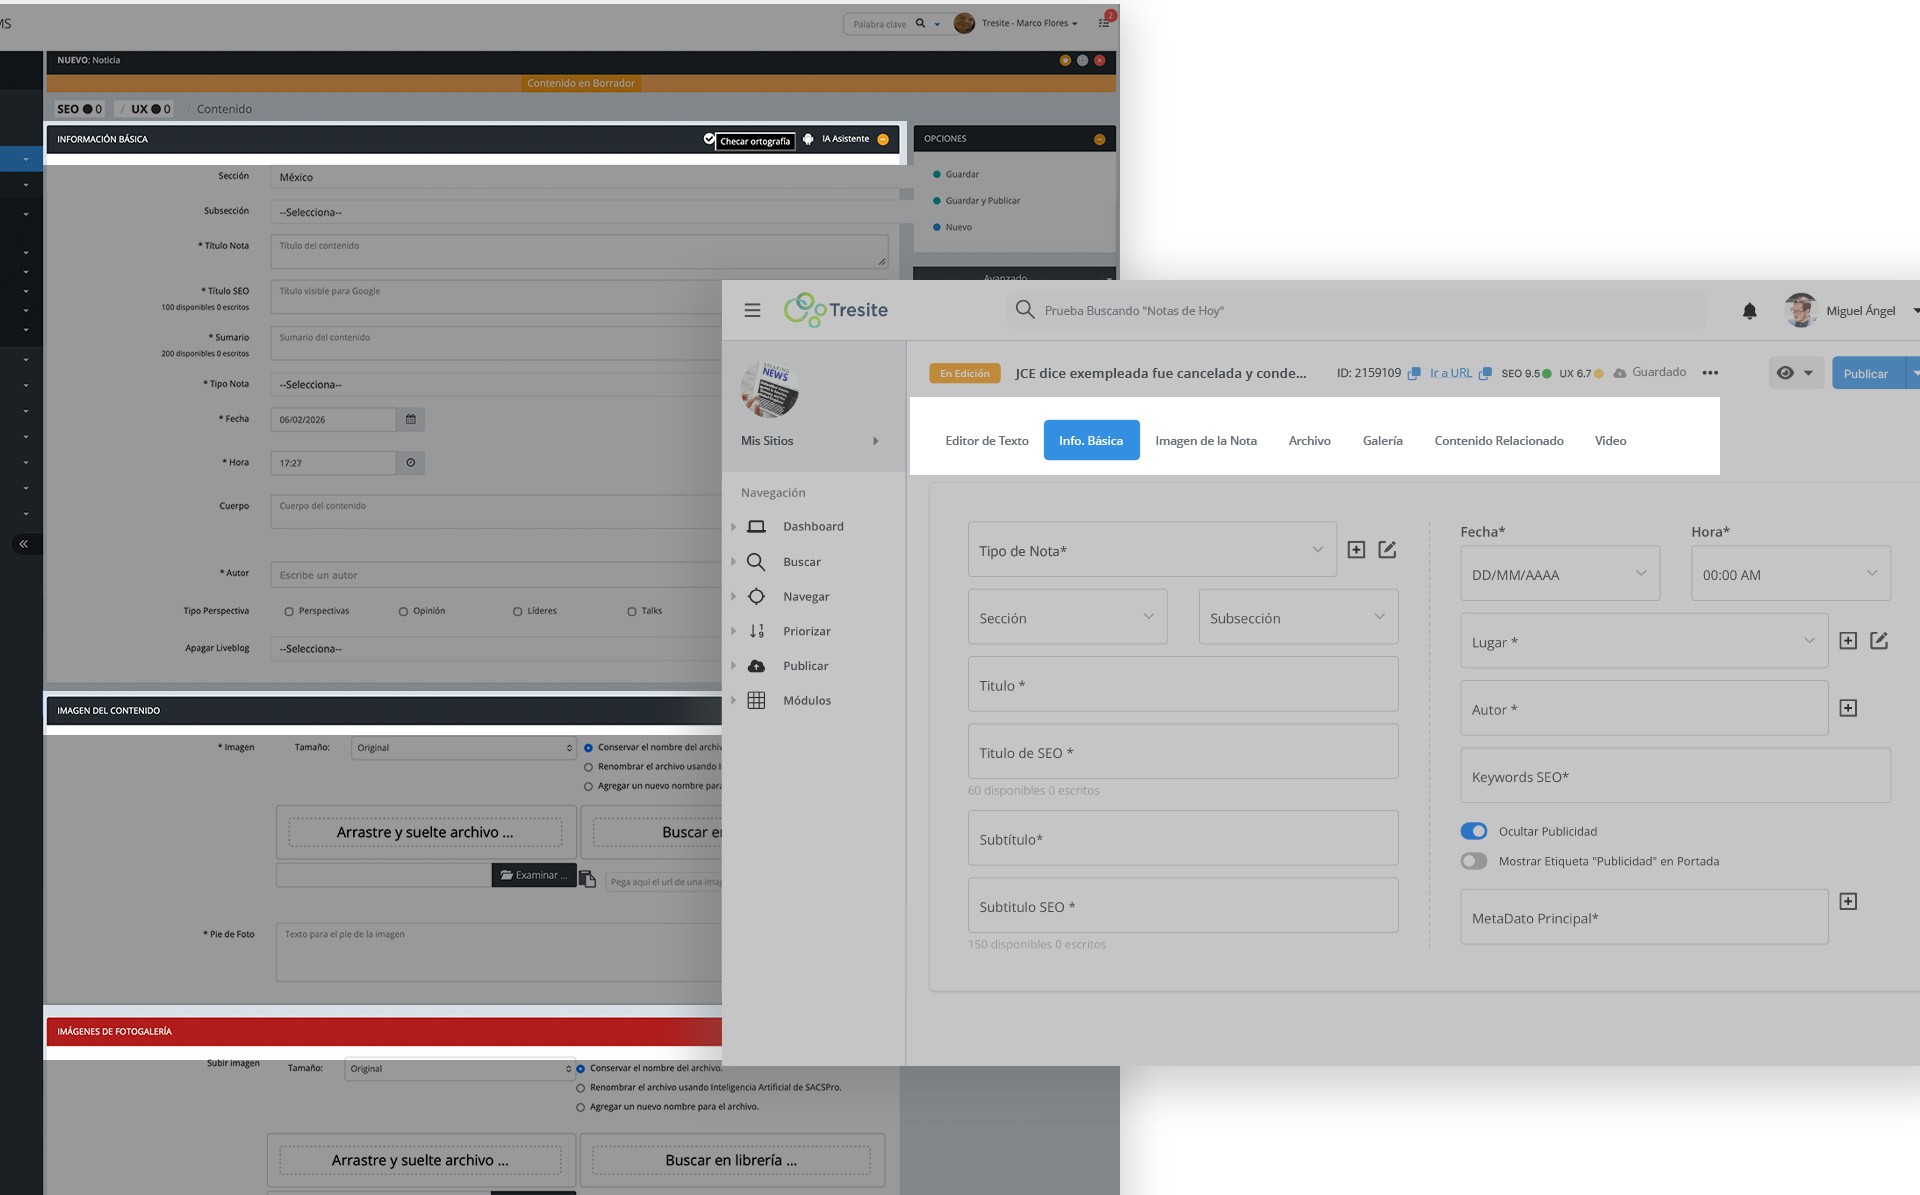Screen dimensions: 1920x1195
Task: Click the add icon beside Tipo de Nota
Action: (1356, 550)
